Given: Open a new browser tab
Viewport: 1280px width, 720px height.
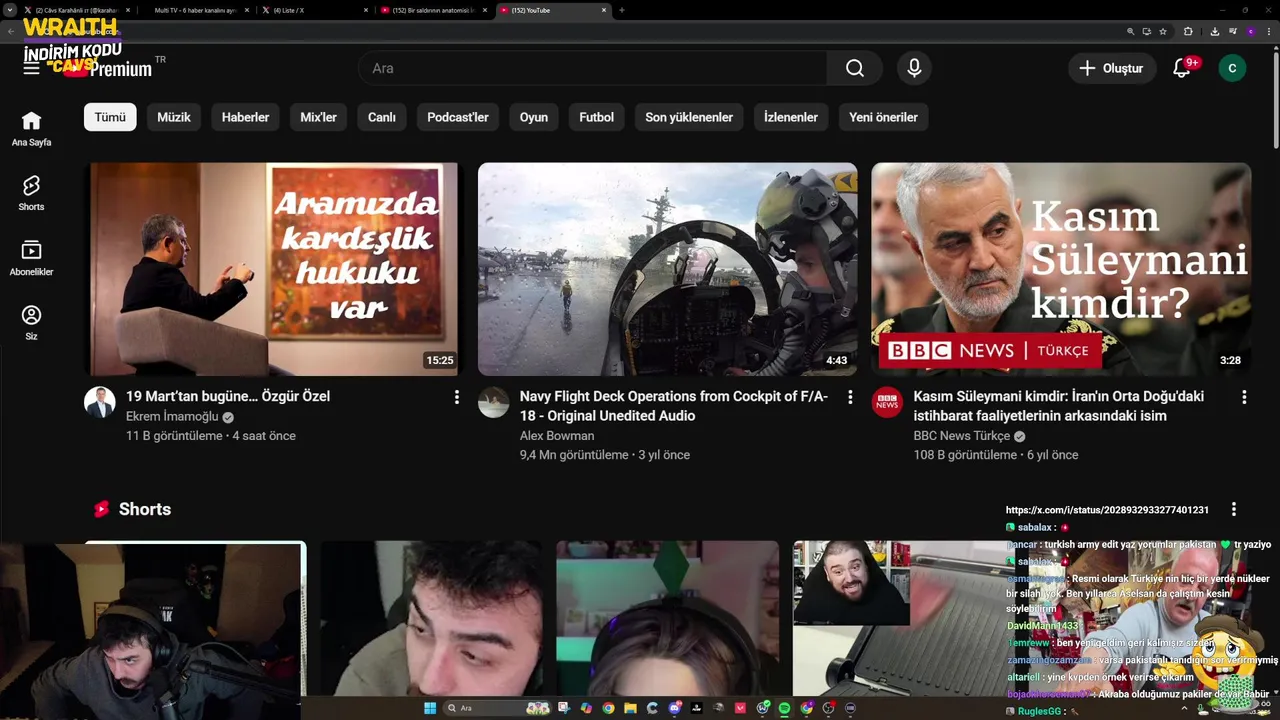Looking at the screenshot, I should (x=622, y=10).
